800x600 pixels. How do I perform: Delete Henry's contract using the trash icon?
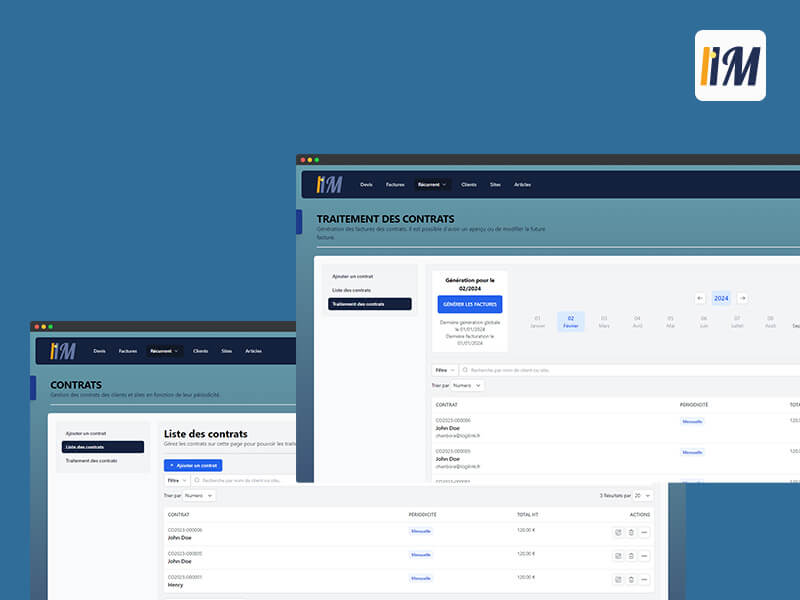tap(631, 579)
